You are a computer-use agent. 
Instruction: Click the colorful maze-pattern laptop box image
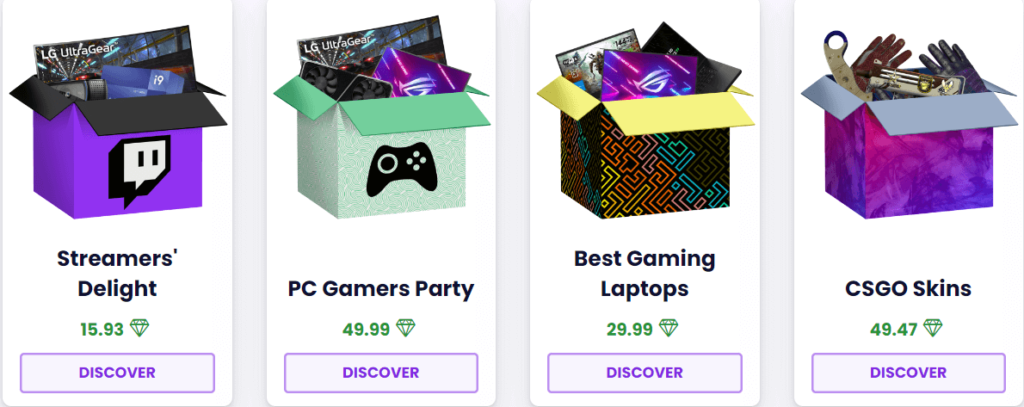tap(645, 124)
